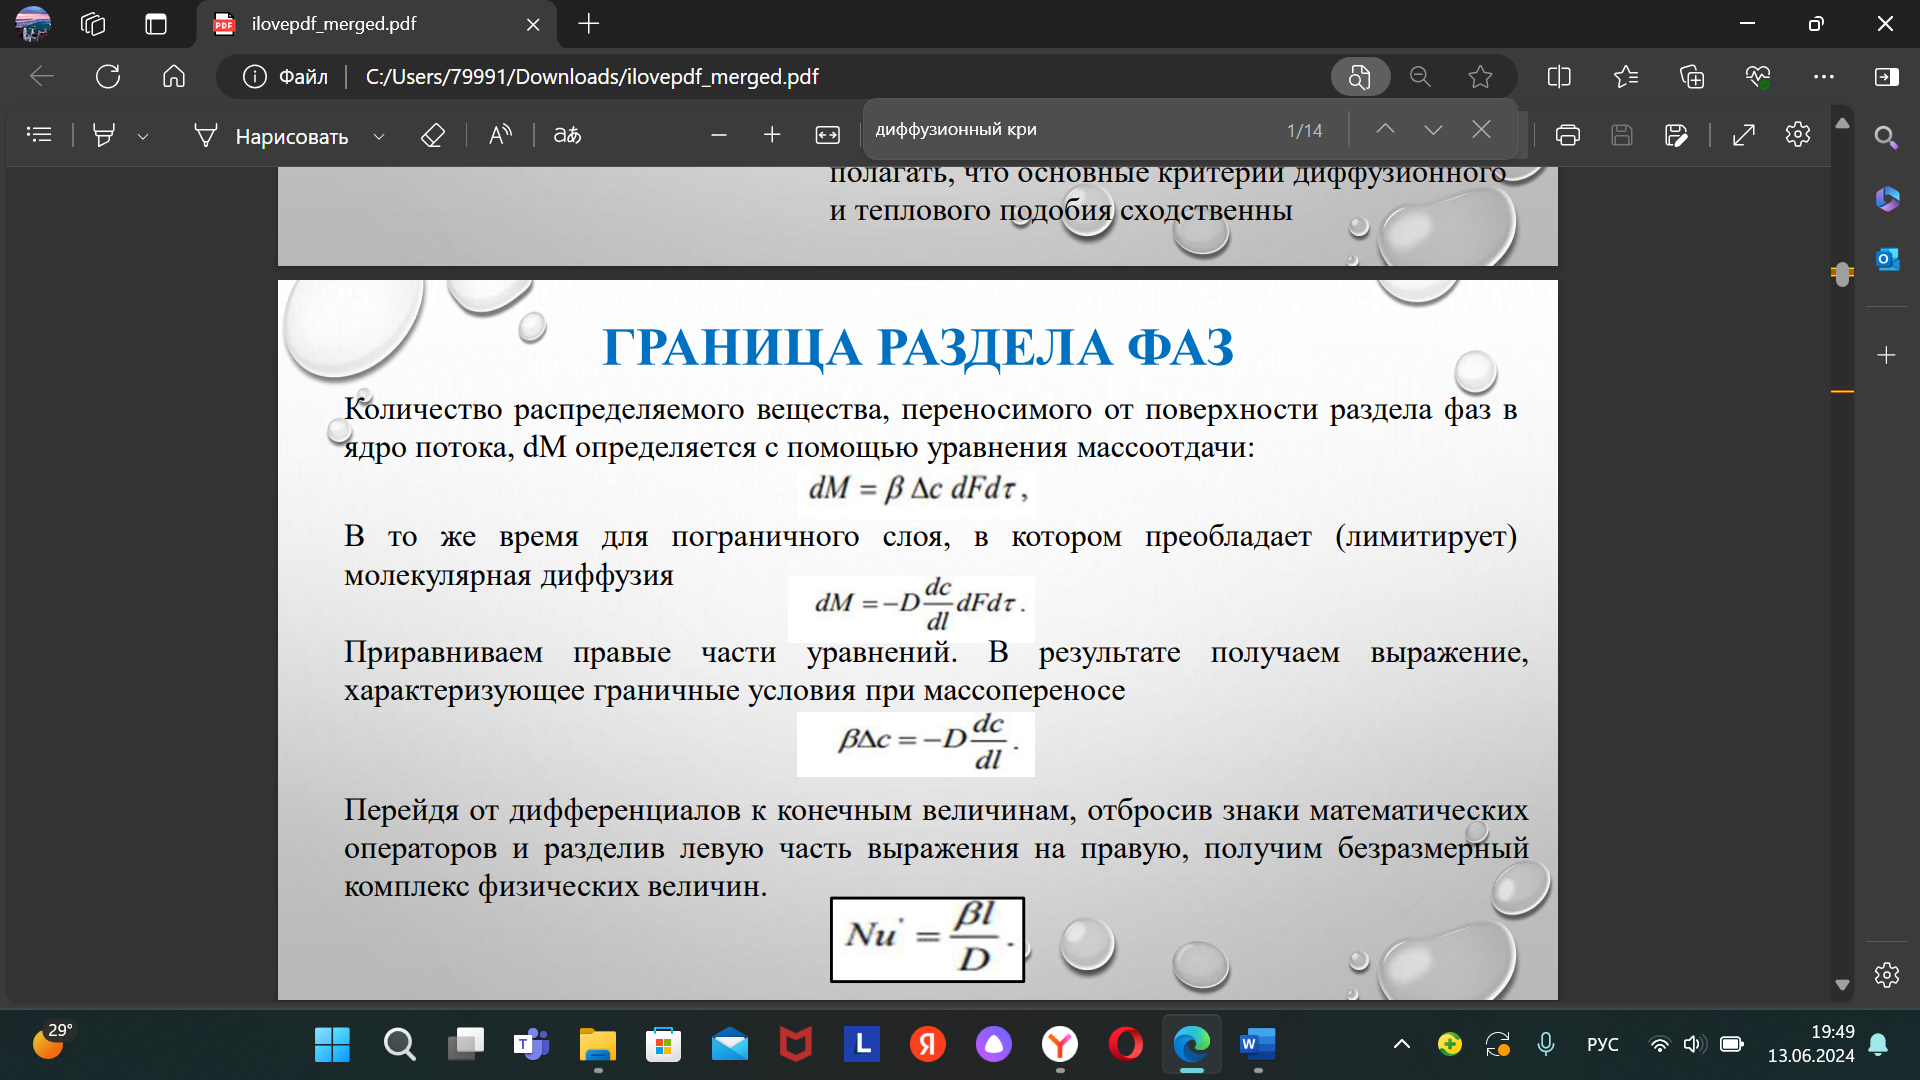Go to previous search result
Screen dimensions: 1920x1080
[x=1385, y=129]
